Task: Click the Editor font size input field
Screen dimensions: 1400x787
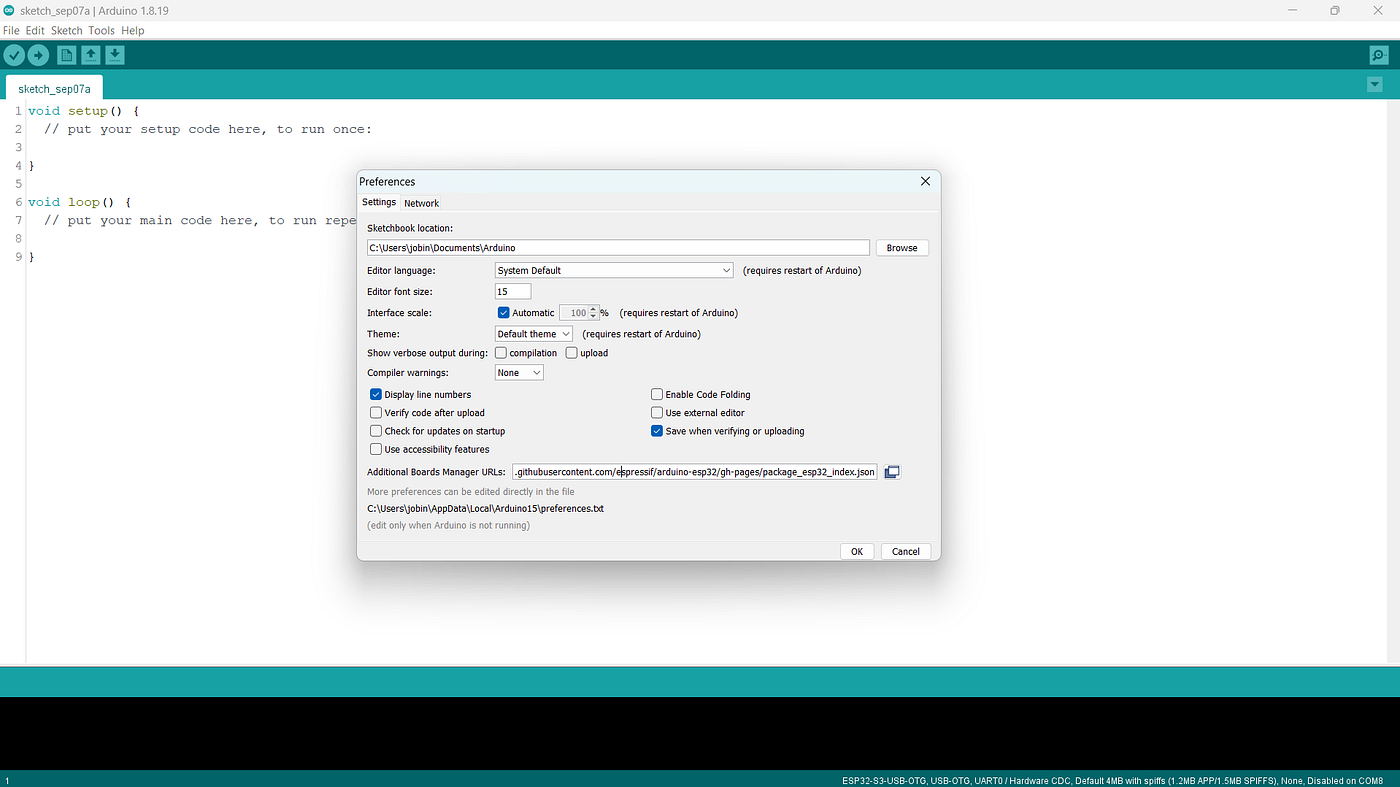Action: tap(512, 291)
